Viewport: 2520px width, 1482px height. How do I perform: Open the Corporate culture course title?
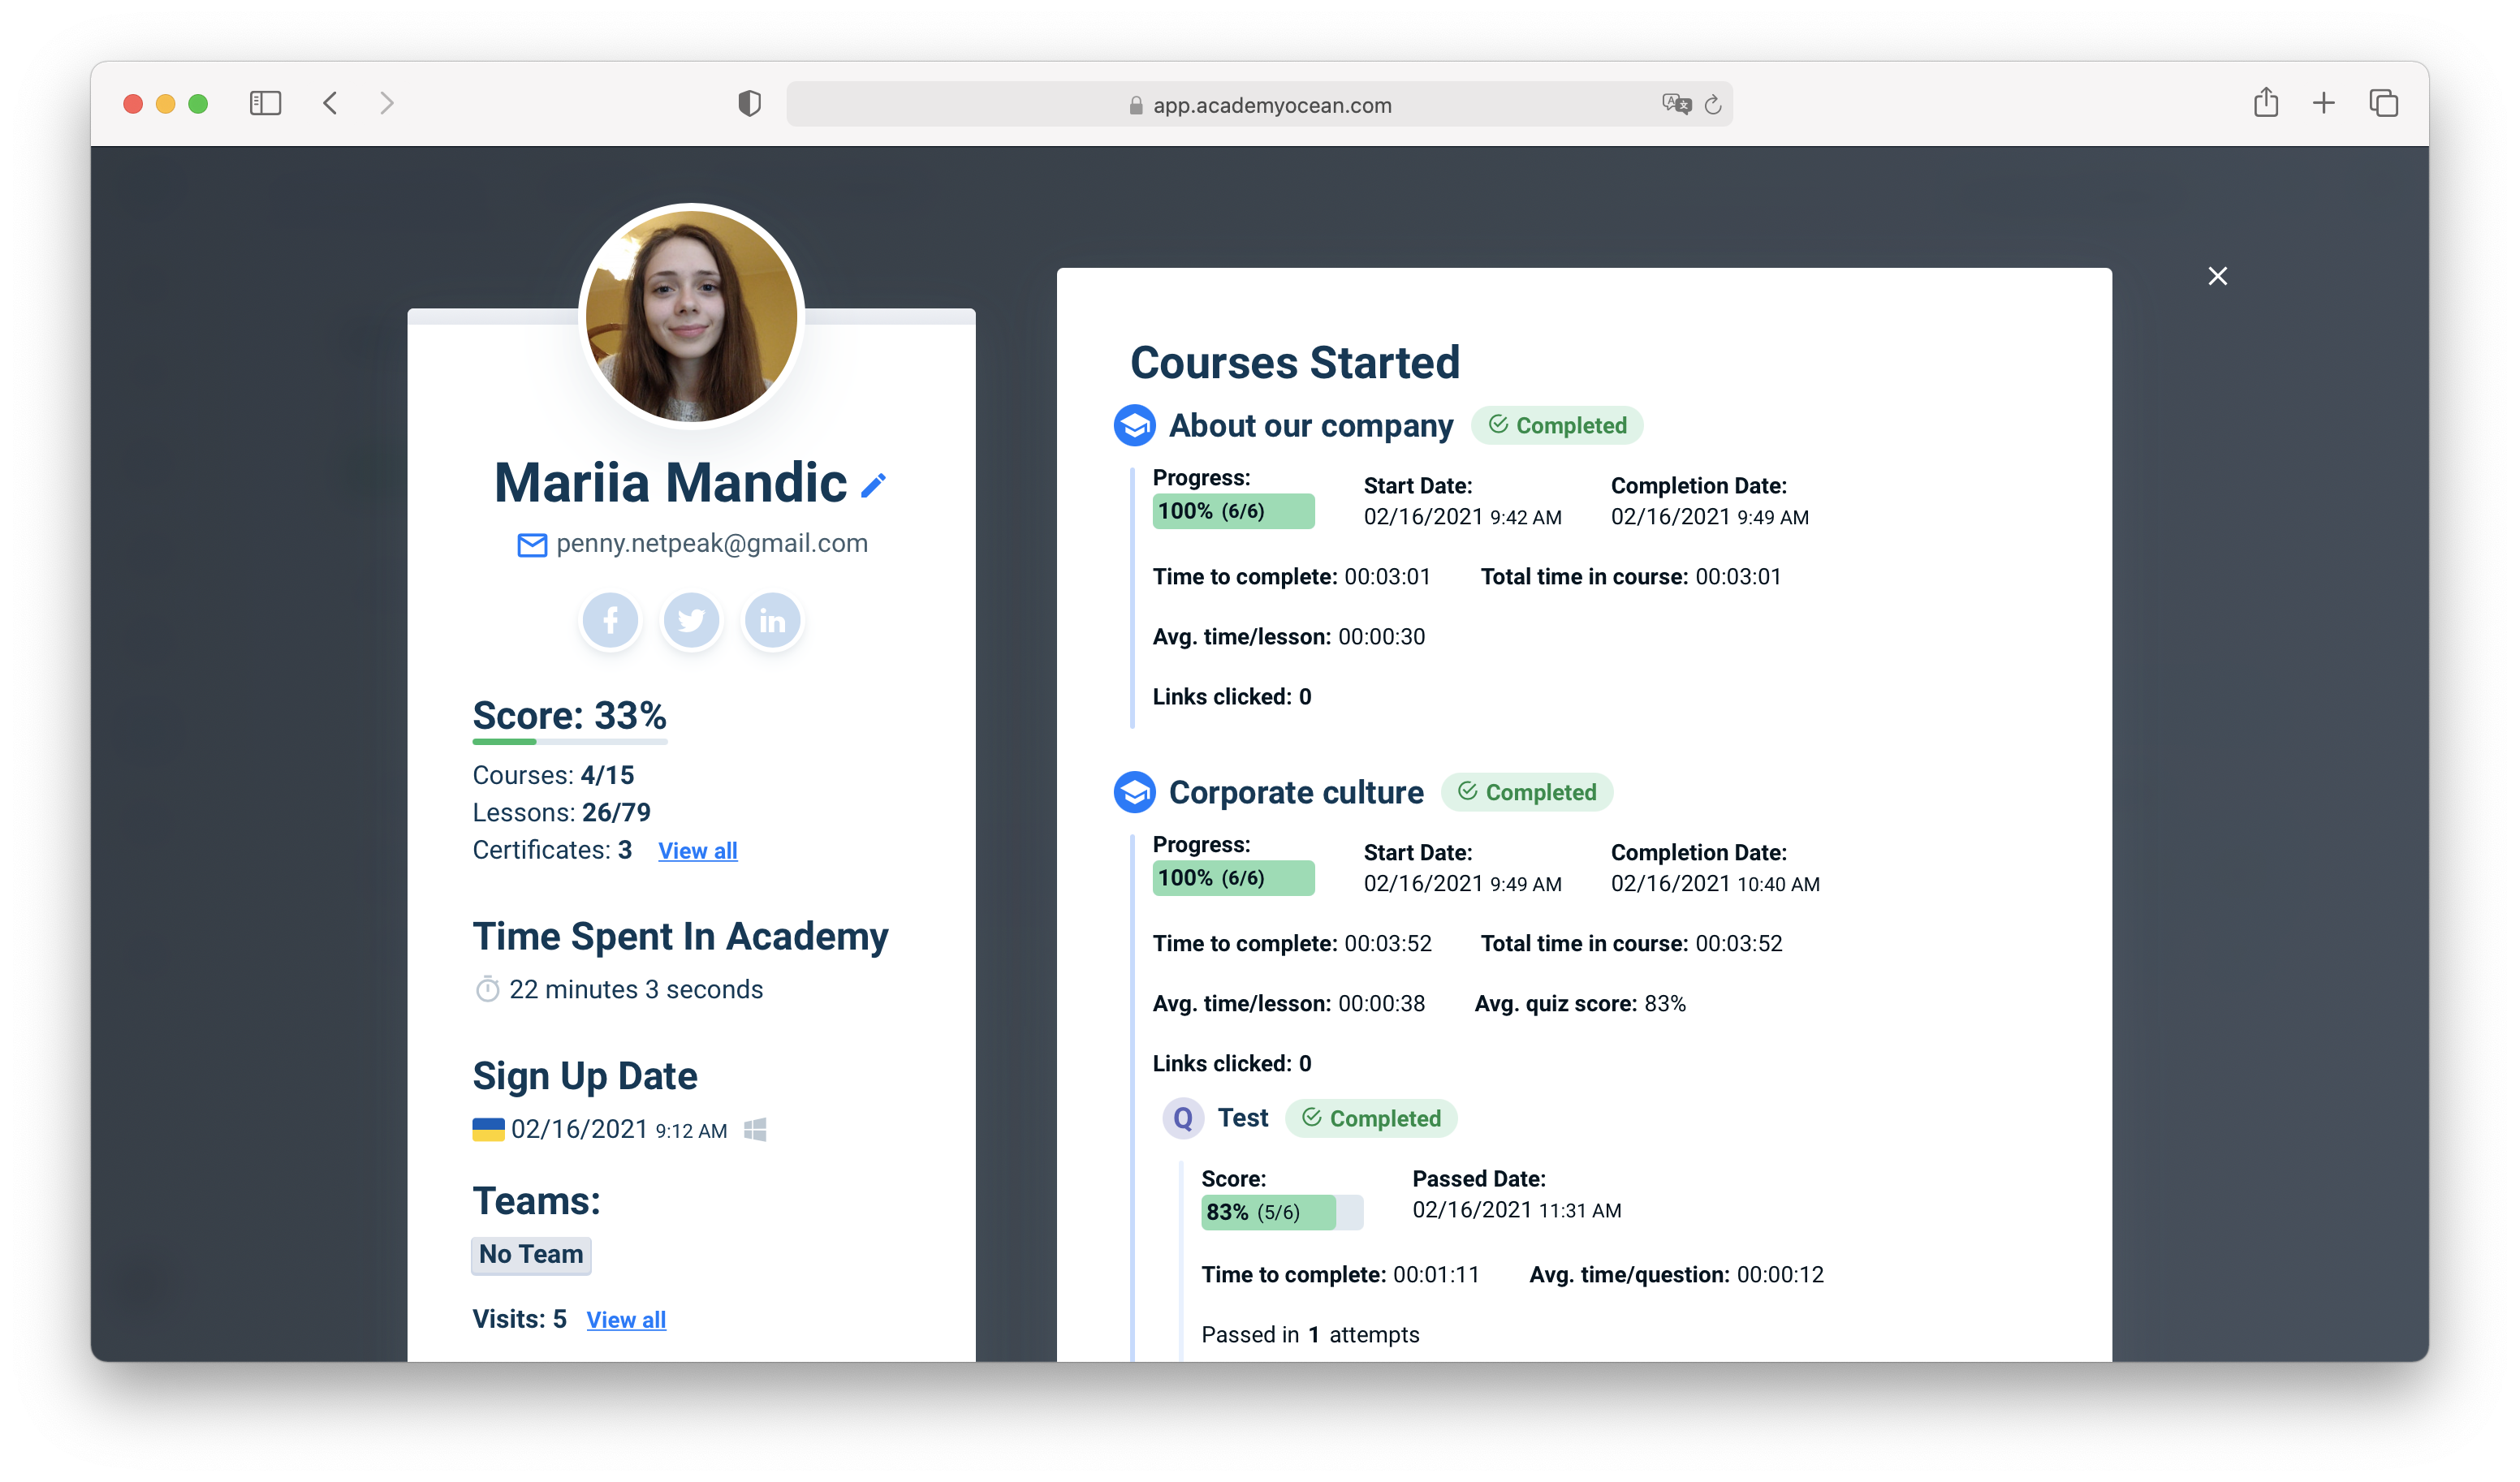click(x=1296, y=792)
